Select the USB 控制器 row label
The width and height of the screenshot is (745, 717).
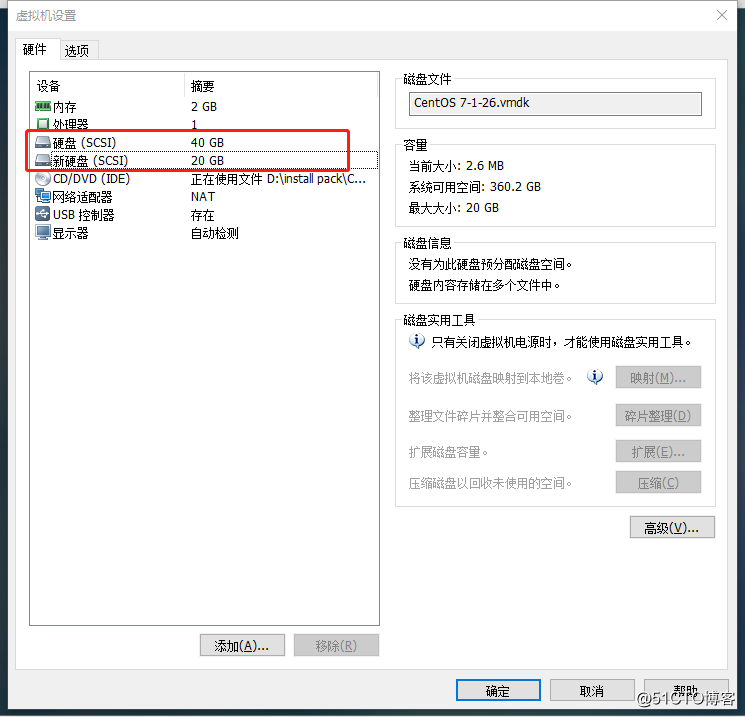(x=84, y=215)
